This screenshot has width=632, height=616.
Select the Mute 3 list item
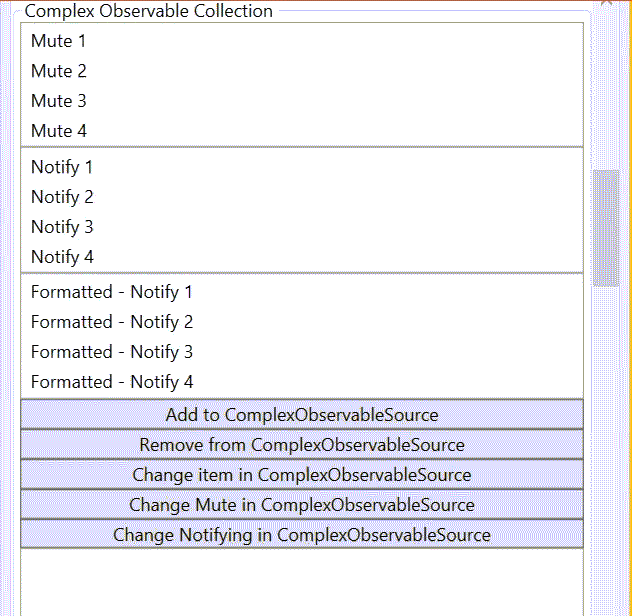pos(302,101)
